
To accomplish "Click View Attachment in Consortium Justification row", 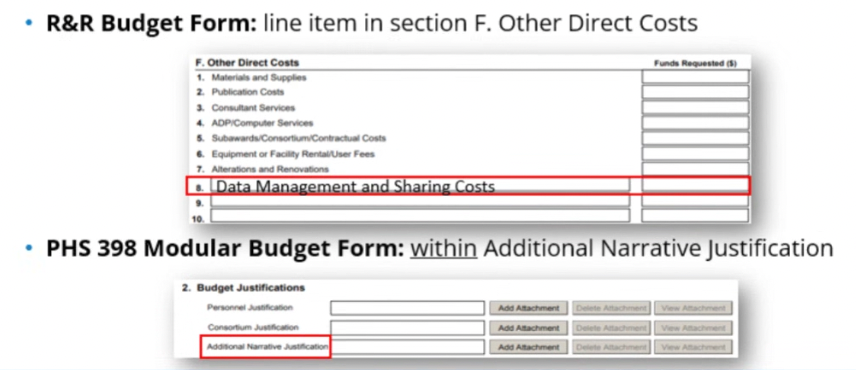I will 693,328.
